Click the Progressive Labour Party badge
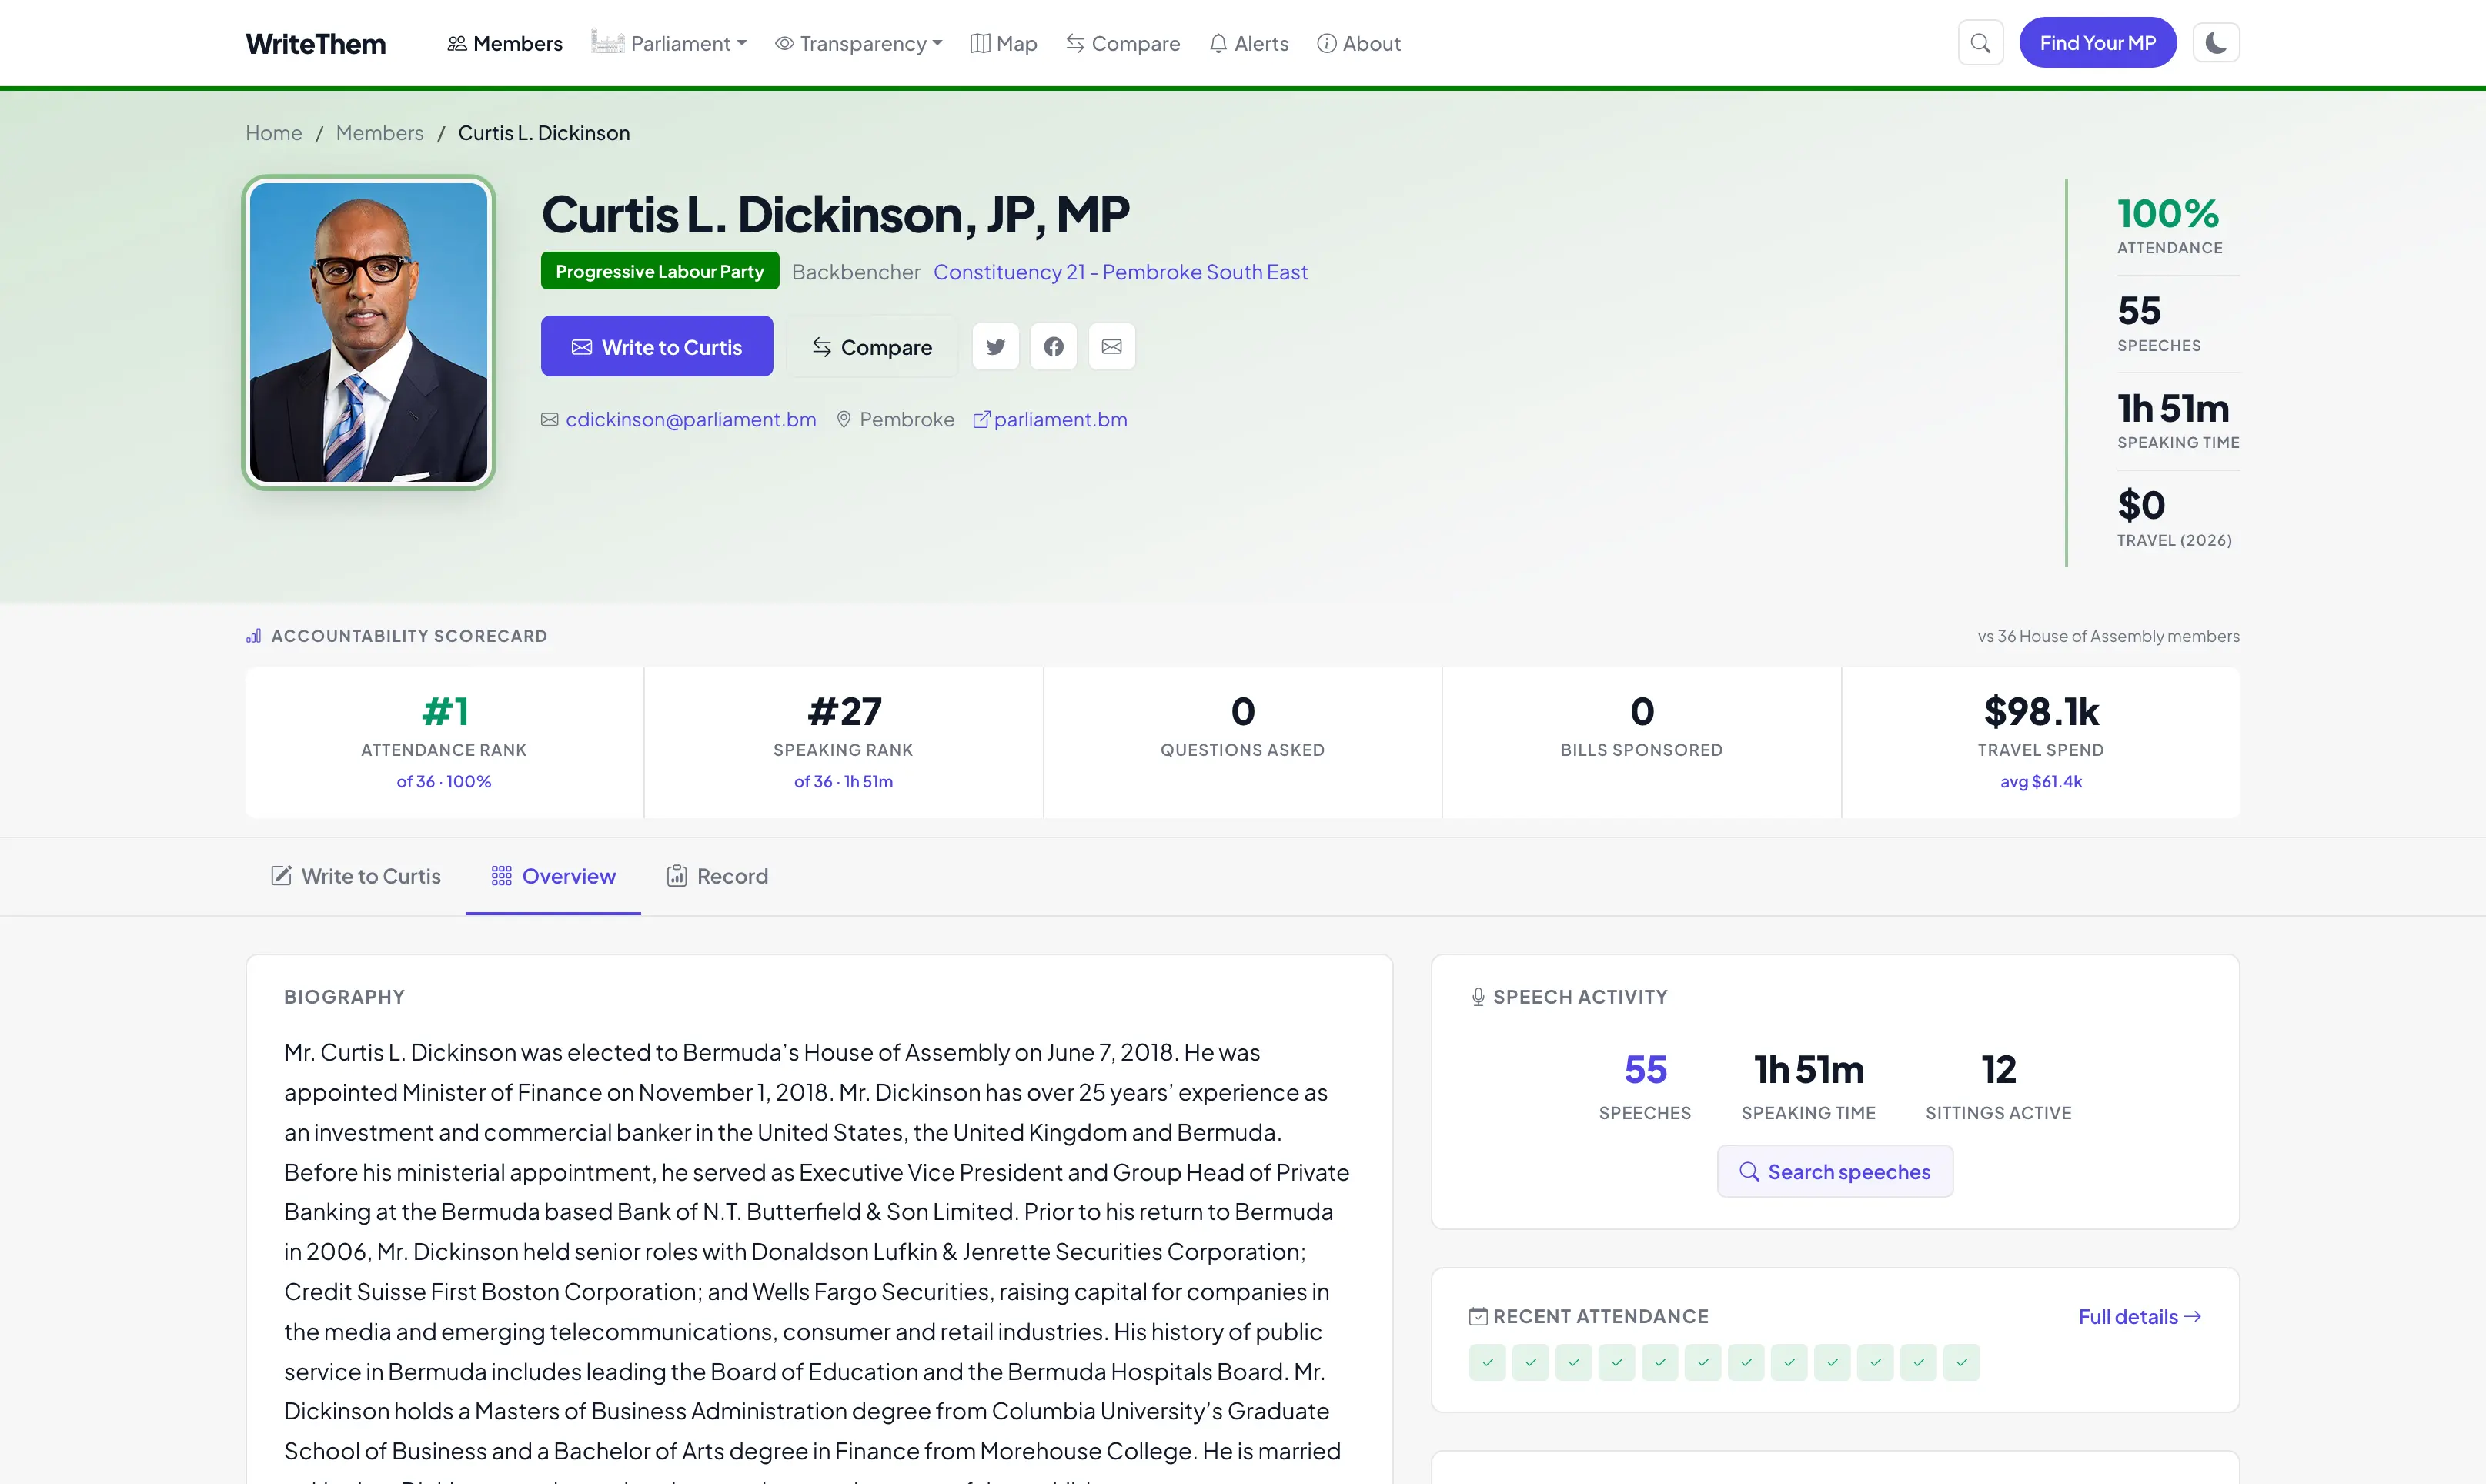Screen dimensions: 2486x1484 [659, 271]
